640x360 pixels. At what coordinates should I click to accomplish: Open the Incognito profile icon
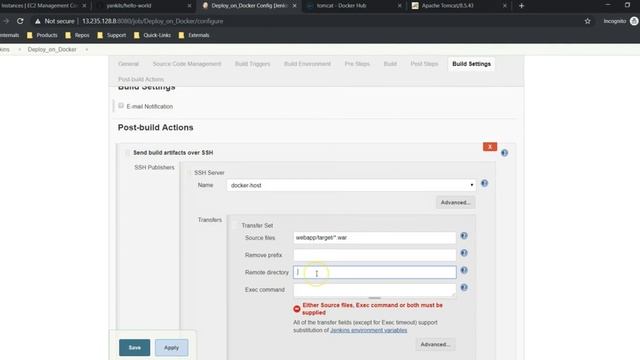634,21
